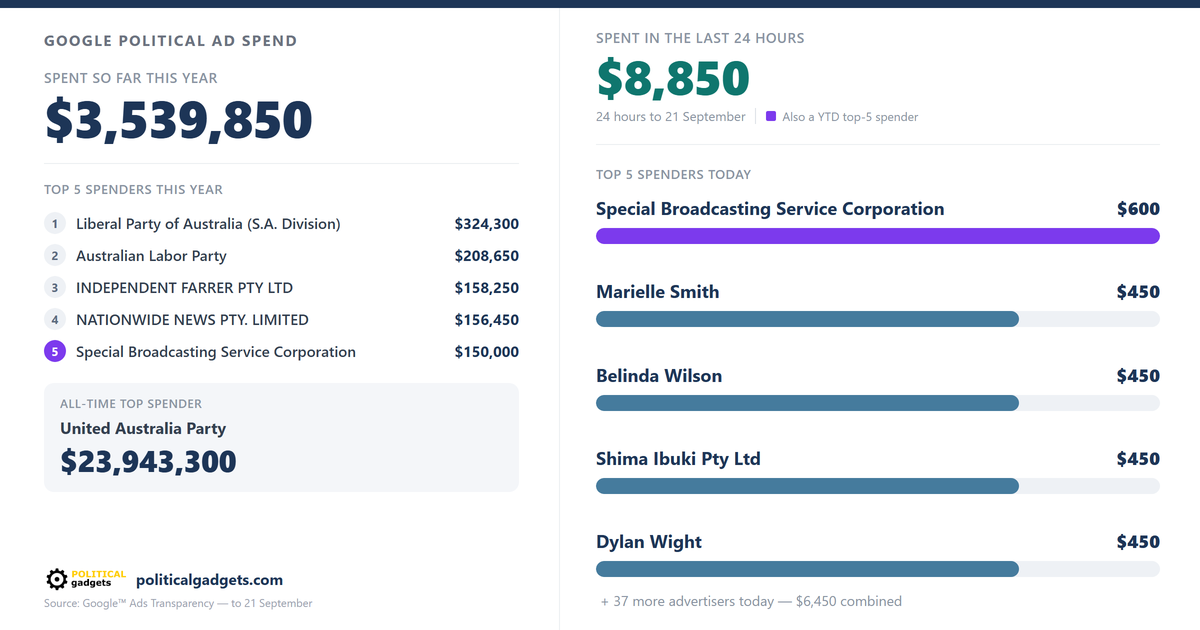1200x630 pixels.
Task: Click the purple YTD top-5 legend square
Action: pos(771,116)
